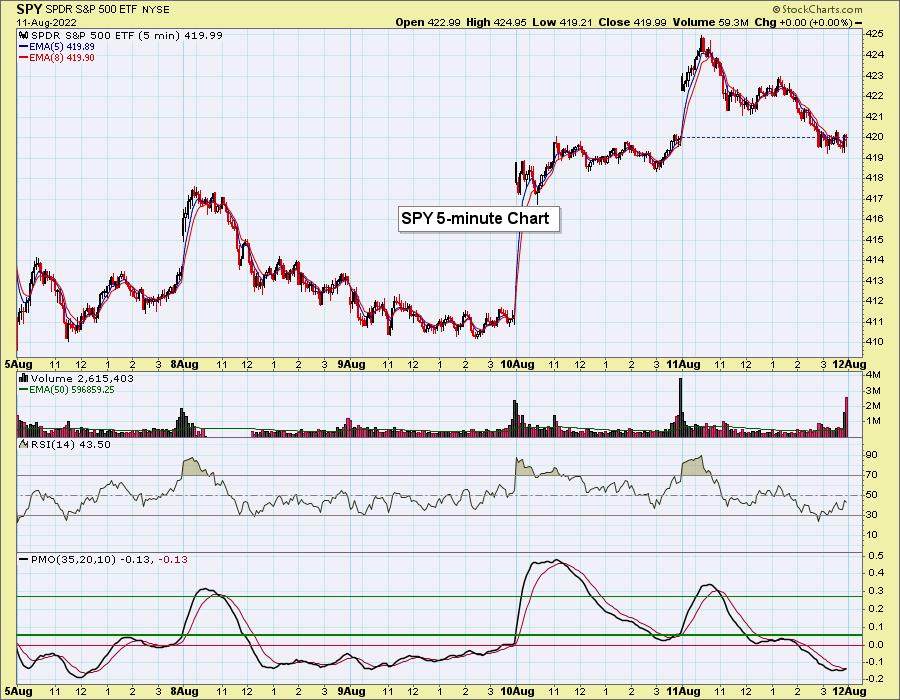
Task: Click the '30' RSI axis label
Action: [872, 515]
